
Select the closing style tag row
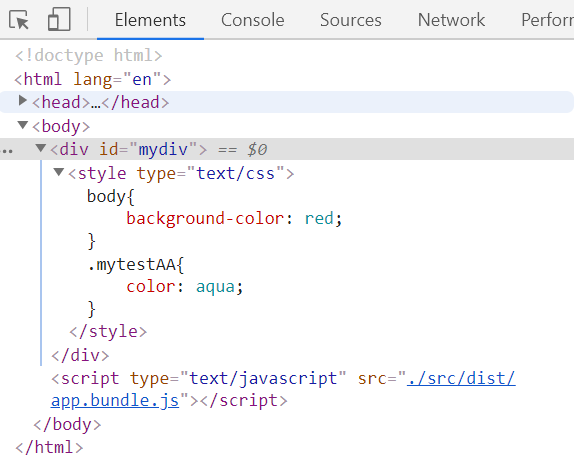[x=108, y=332]
